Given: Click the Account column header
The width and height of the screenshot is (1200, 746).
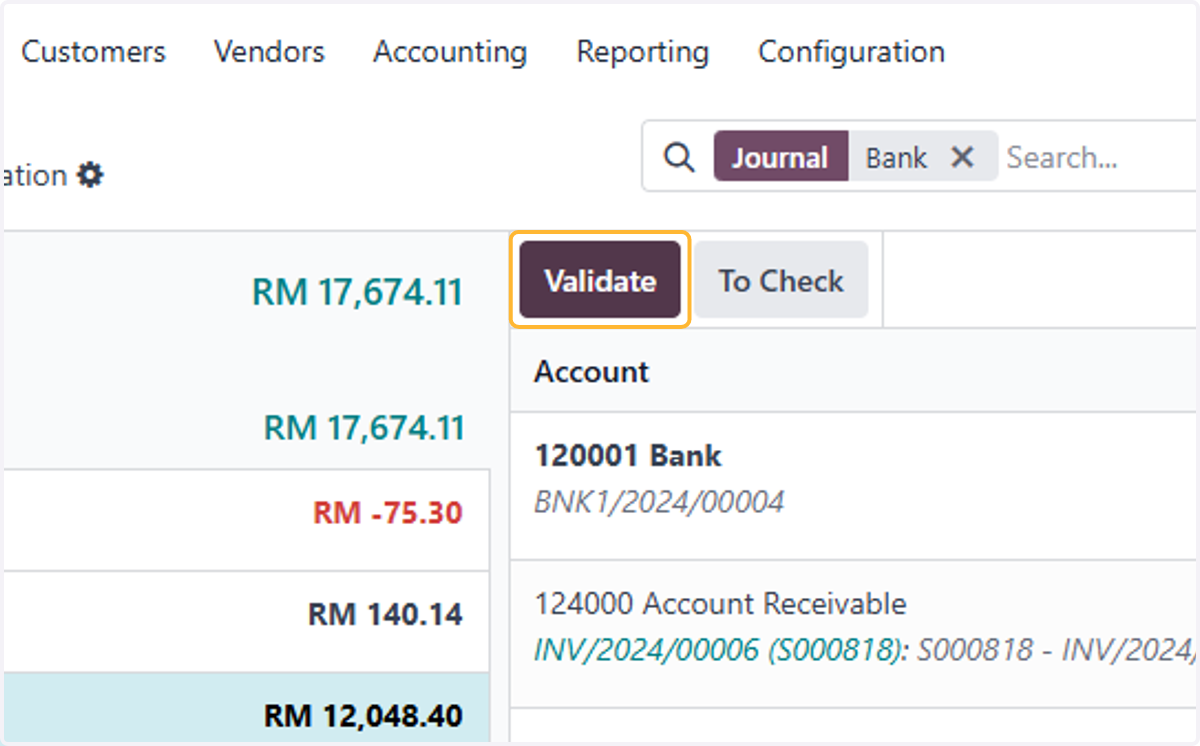Looking at the screenshot, I should coord(591,372).
